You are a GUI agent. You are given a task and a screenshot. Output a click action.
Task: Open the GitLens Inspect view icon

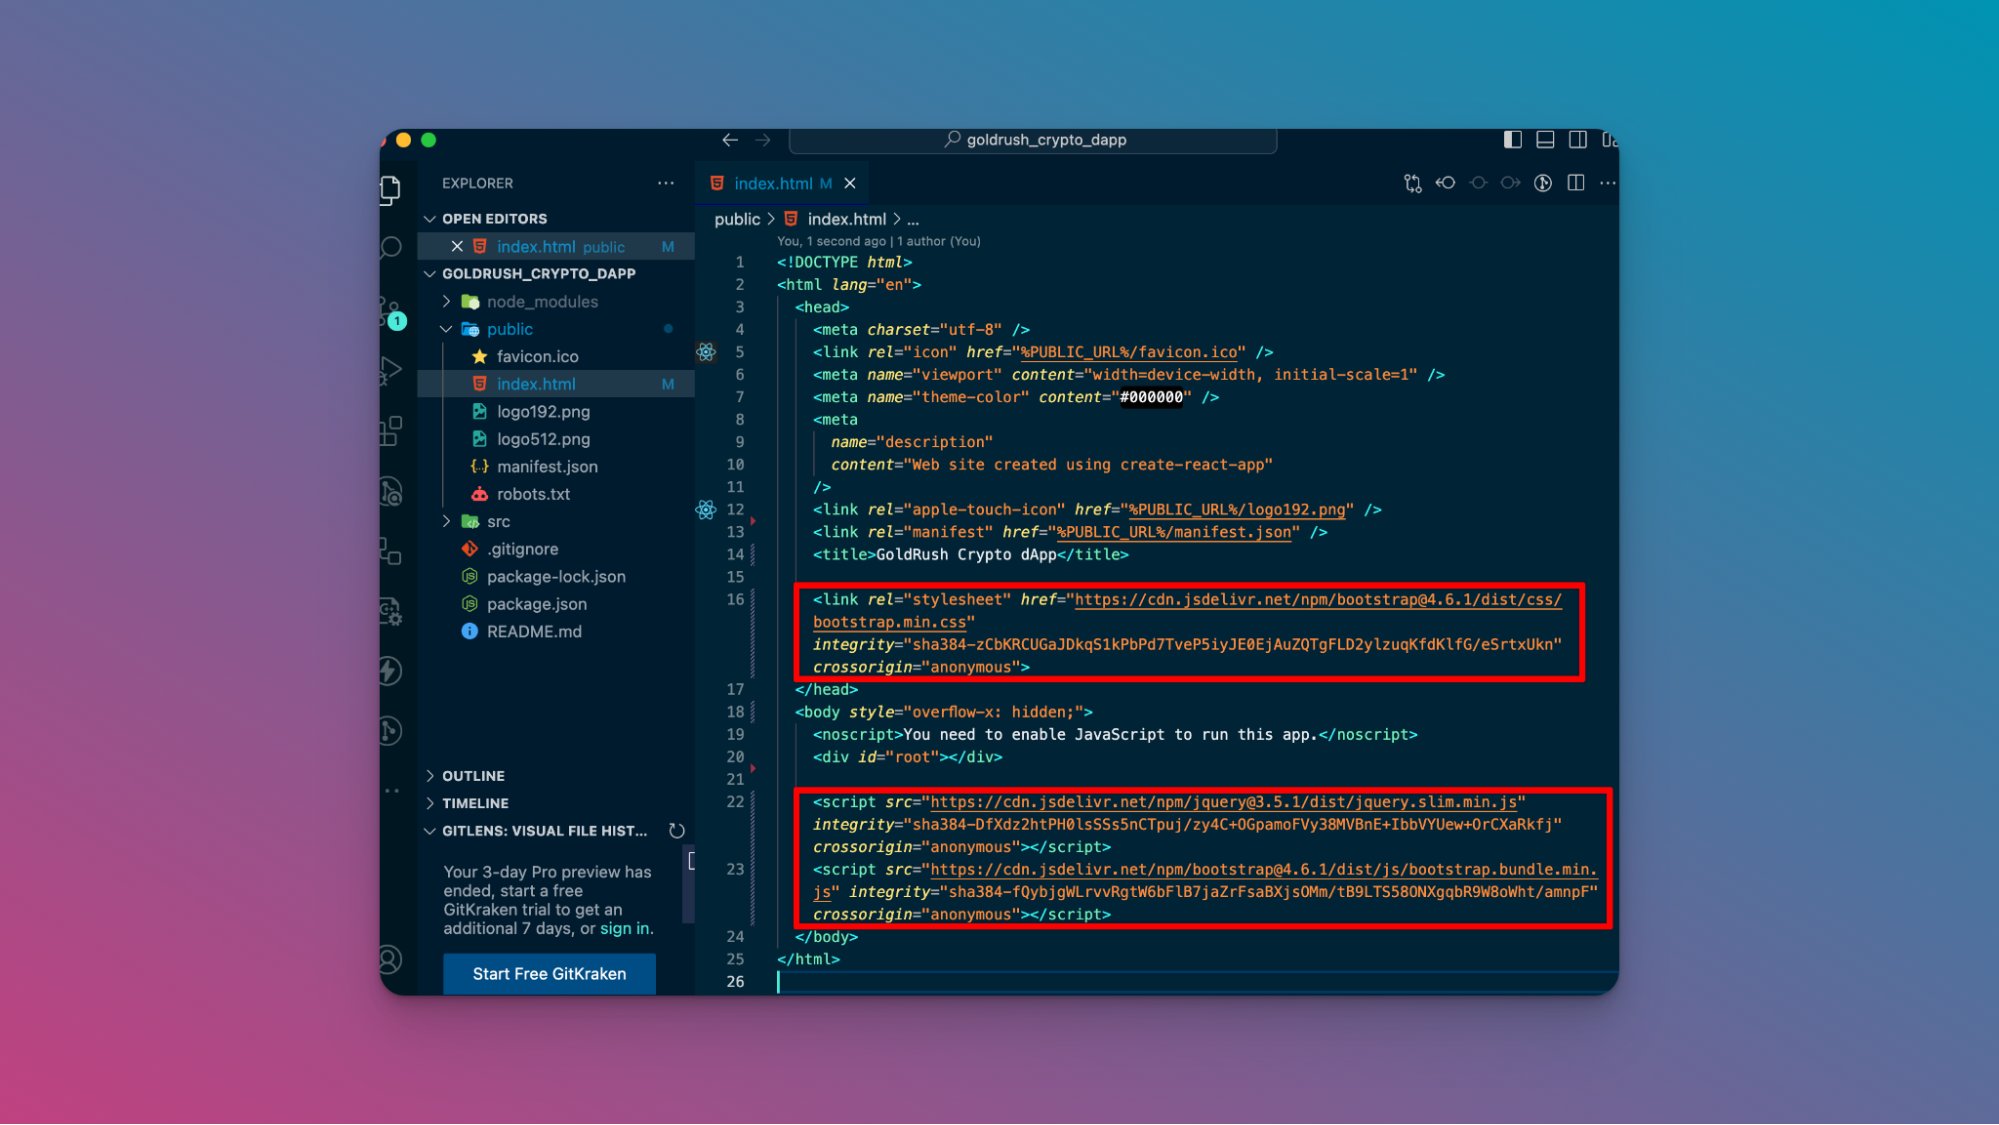[391, 491]
